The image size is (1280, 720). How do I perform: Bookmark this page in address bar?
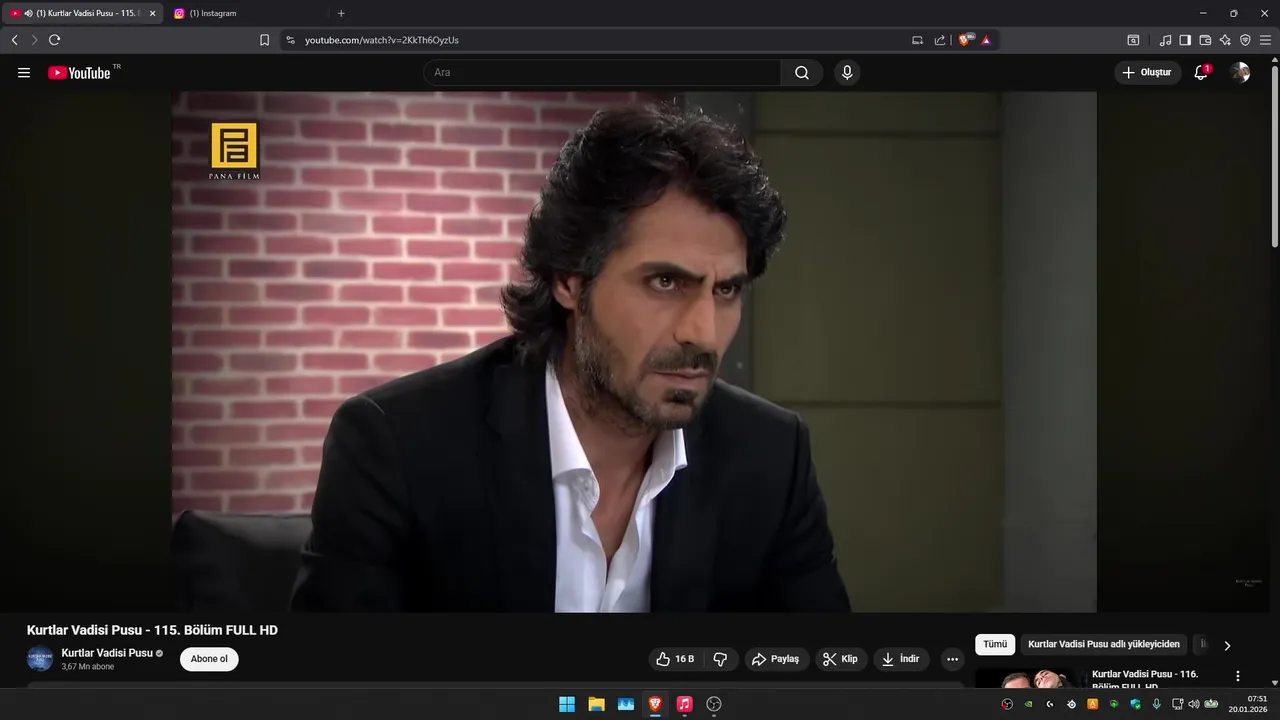point(264,40)
